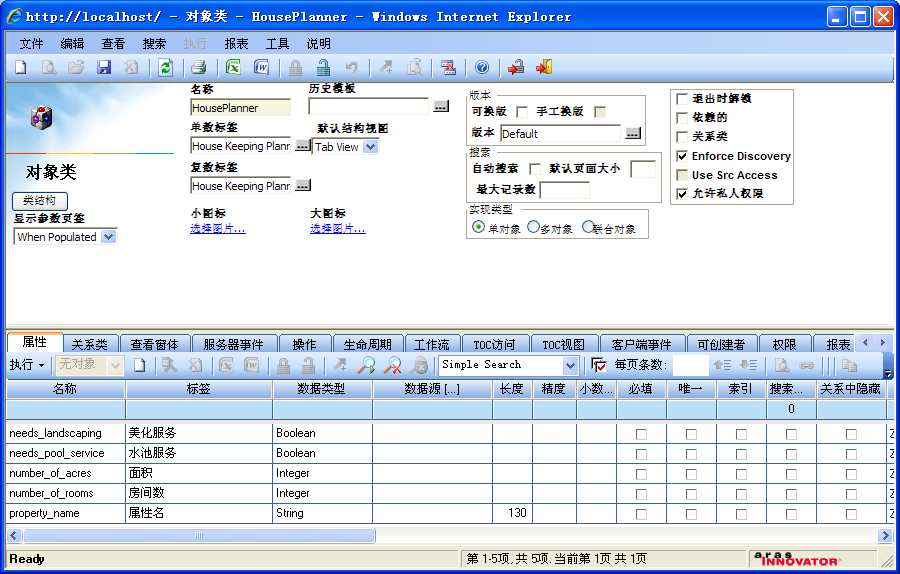Click ellipsis button next to 复数标签 field

tap(303, 186)
